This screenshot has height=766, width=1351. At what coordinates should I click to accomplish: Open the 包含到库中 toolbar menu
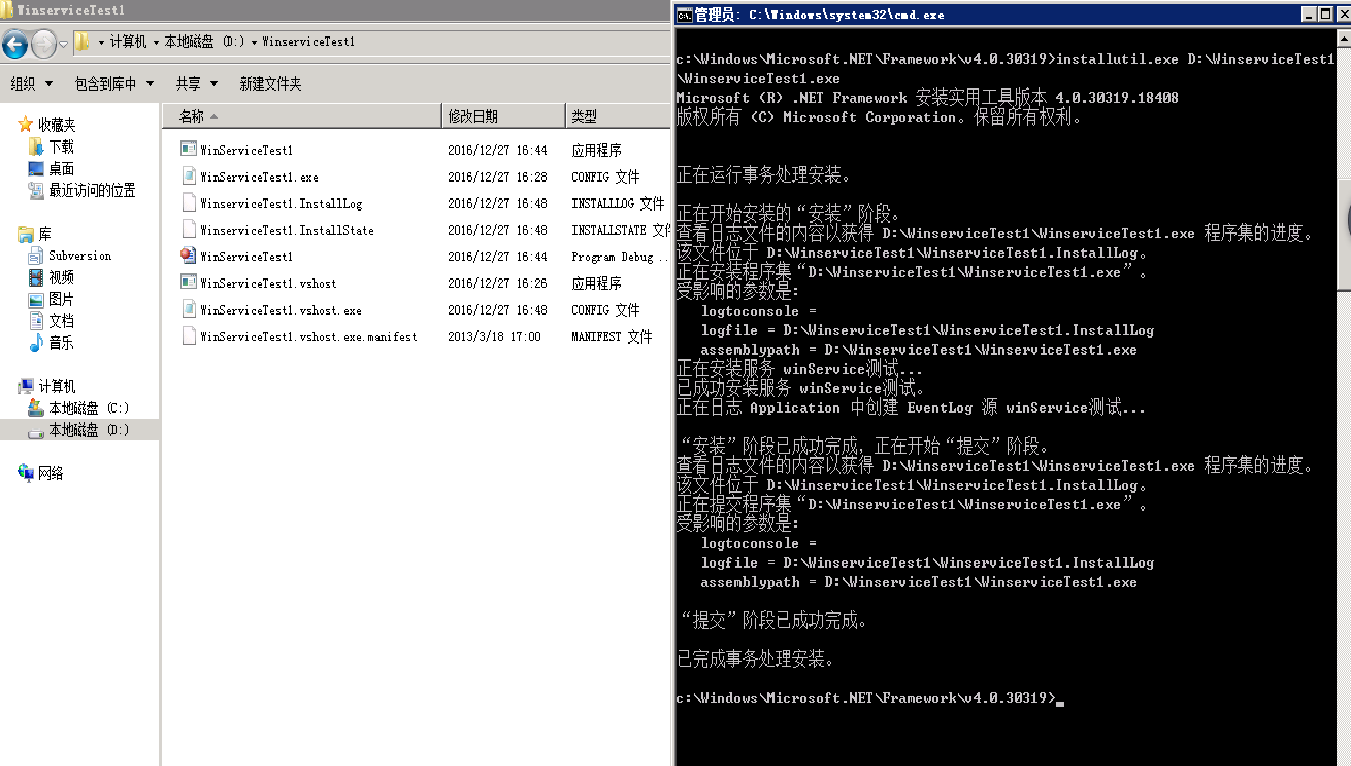[x=115, y=84]
